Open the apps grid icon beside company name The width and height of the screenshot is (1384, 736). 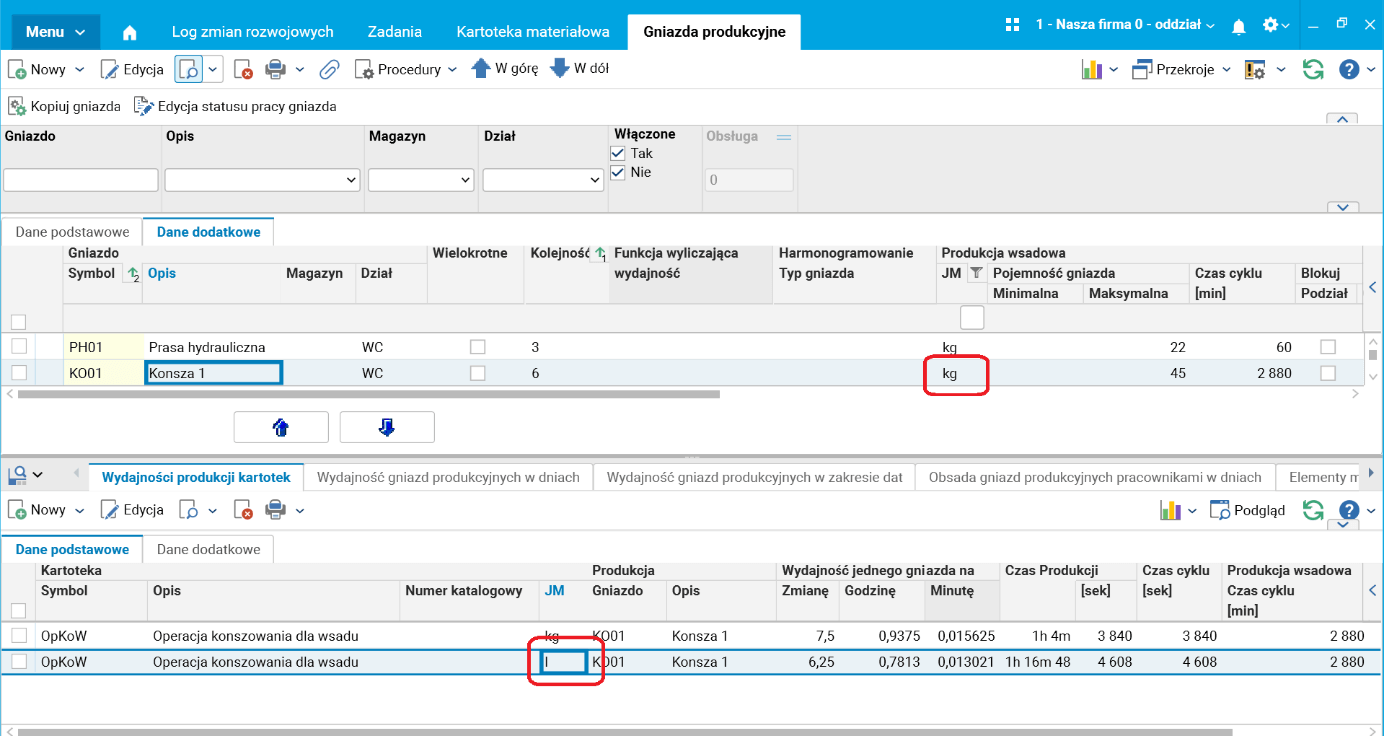(1013, 25)
